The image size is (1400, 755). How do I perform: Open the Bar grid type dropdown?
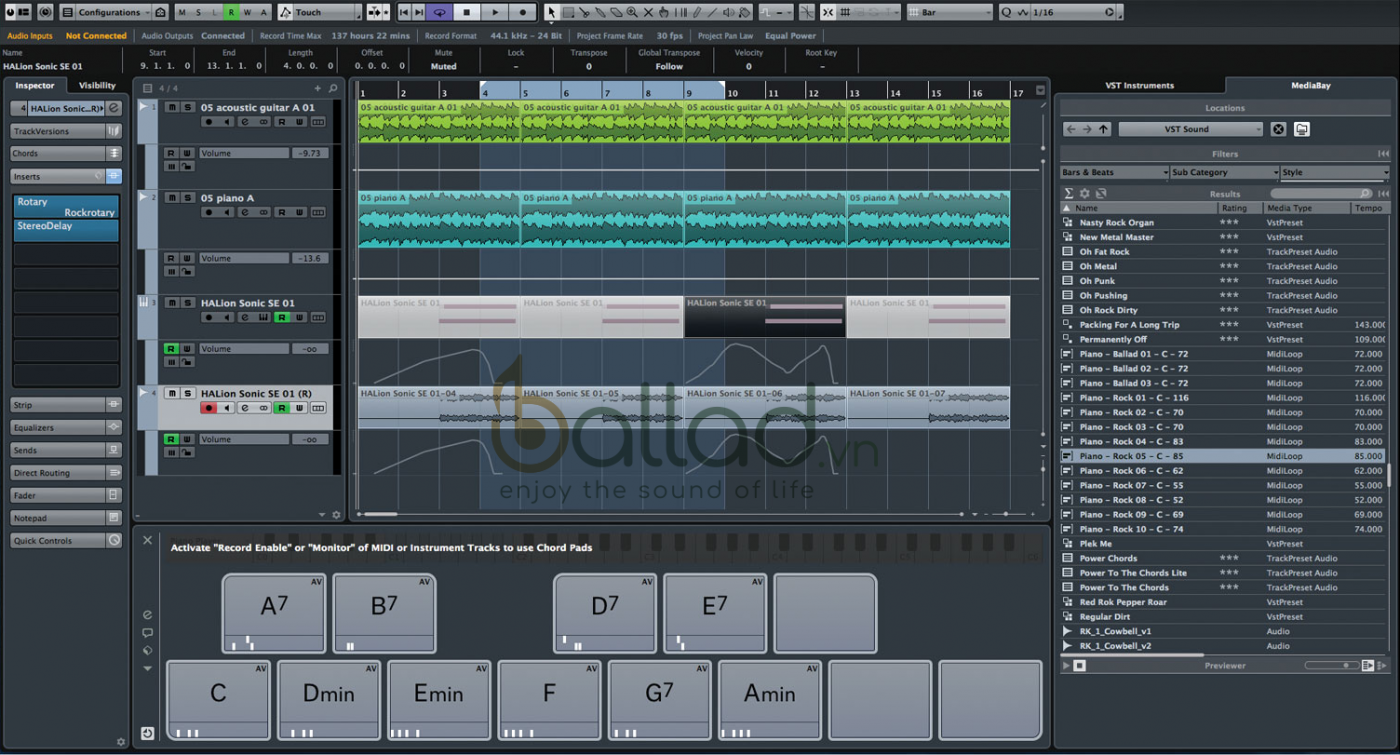click(950, 12)
